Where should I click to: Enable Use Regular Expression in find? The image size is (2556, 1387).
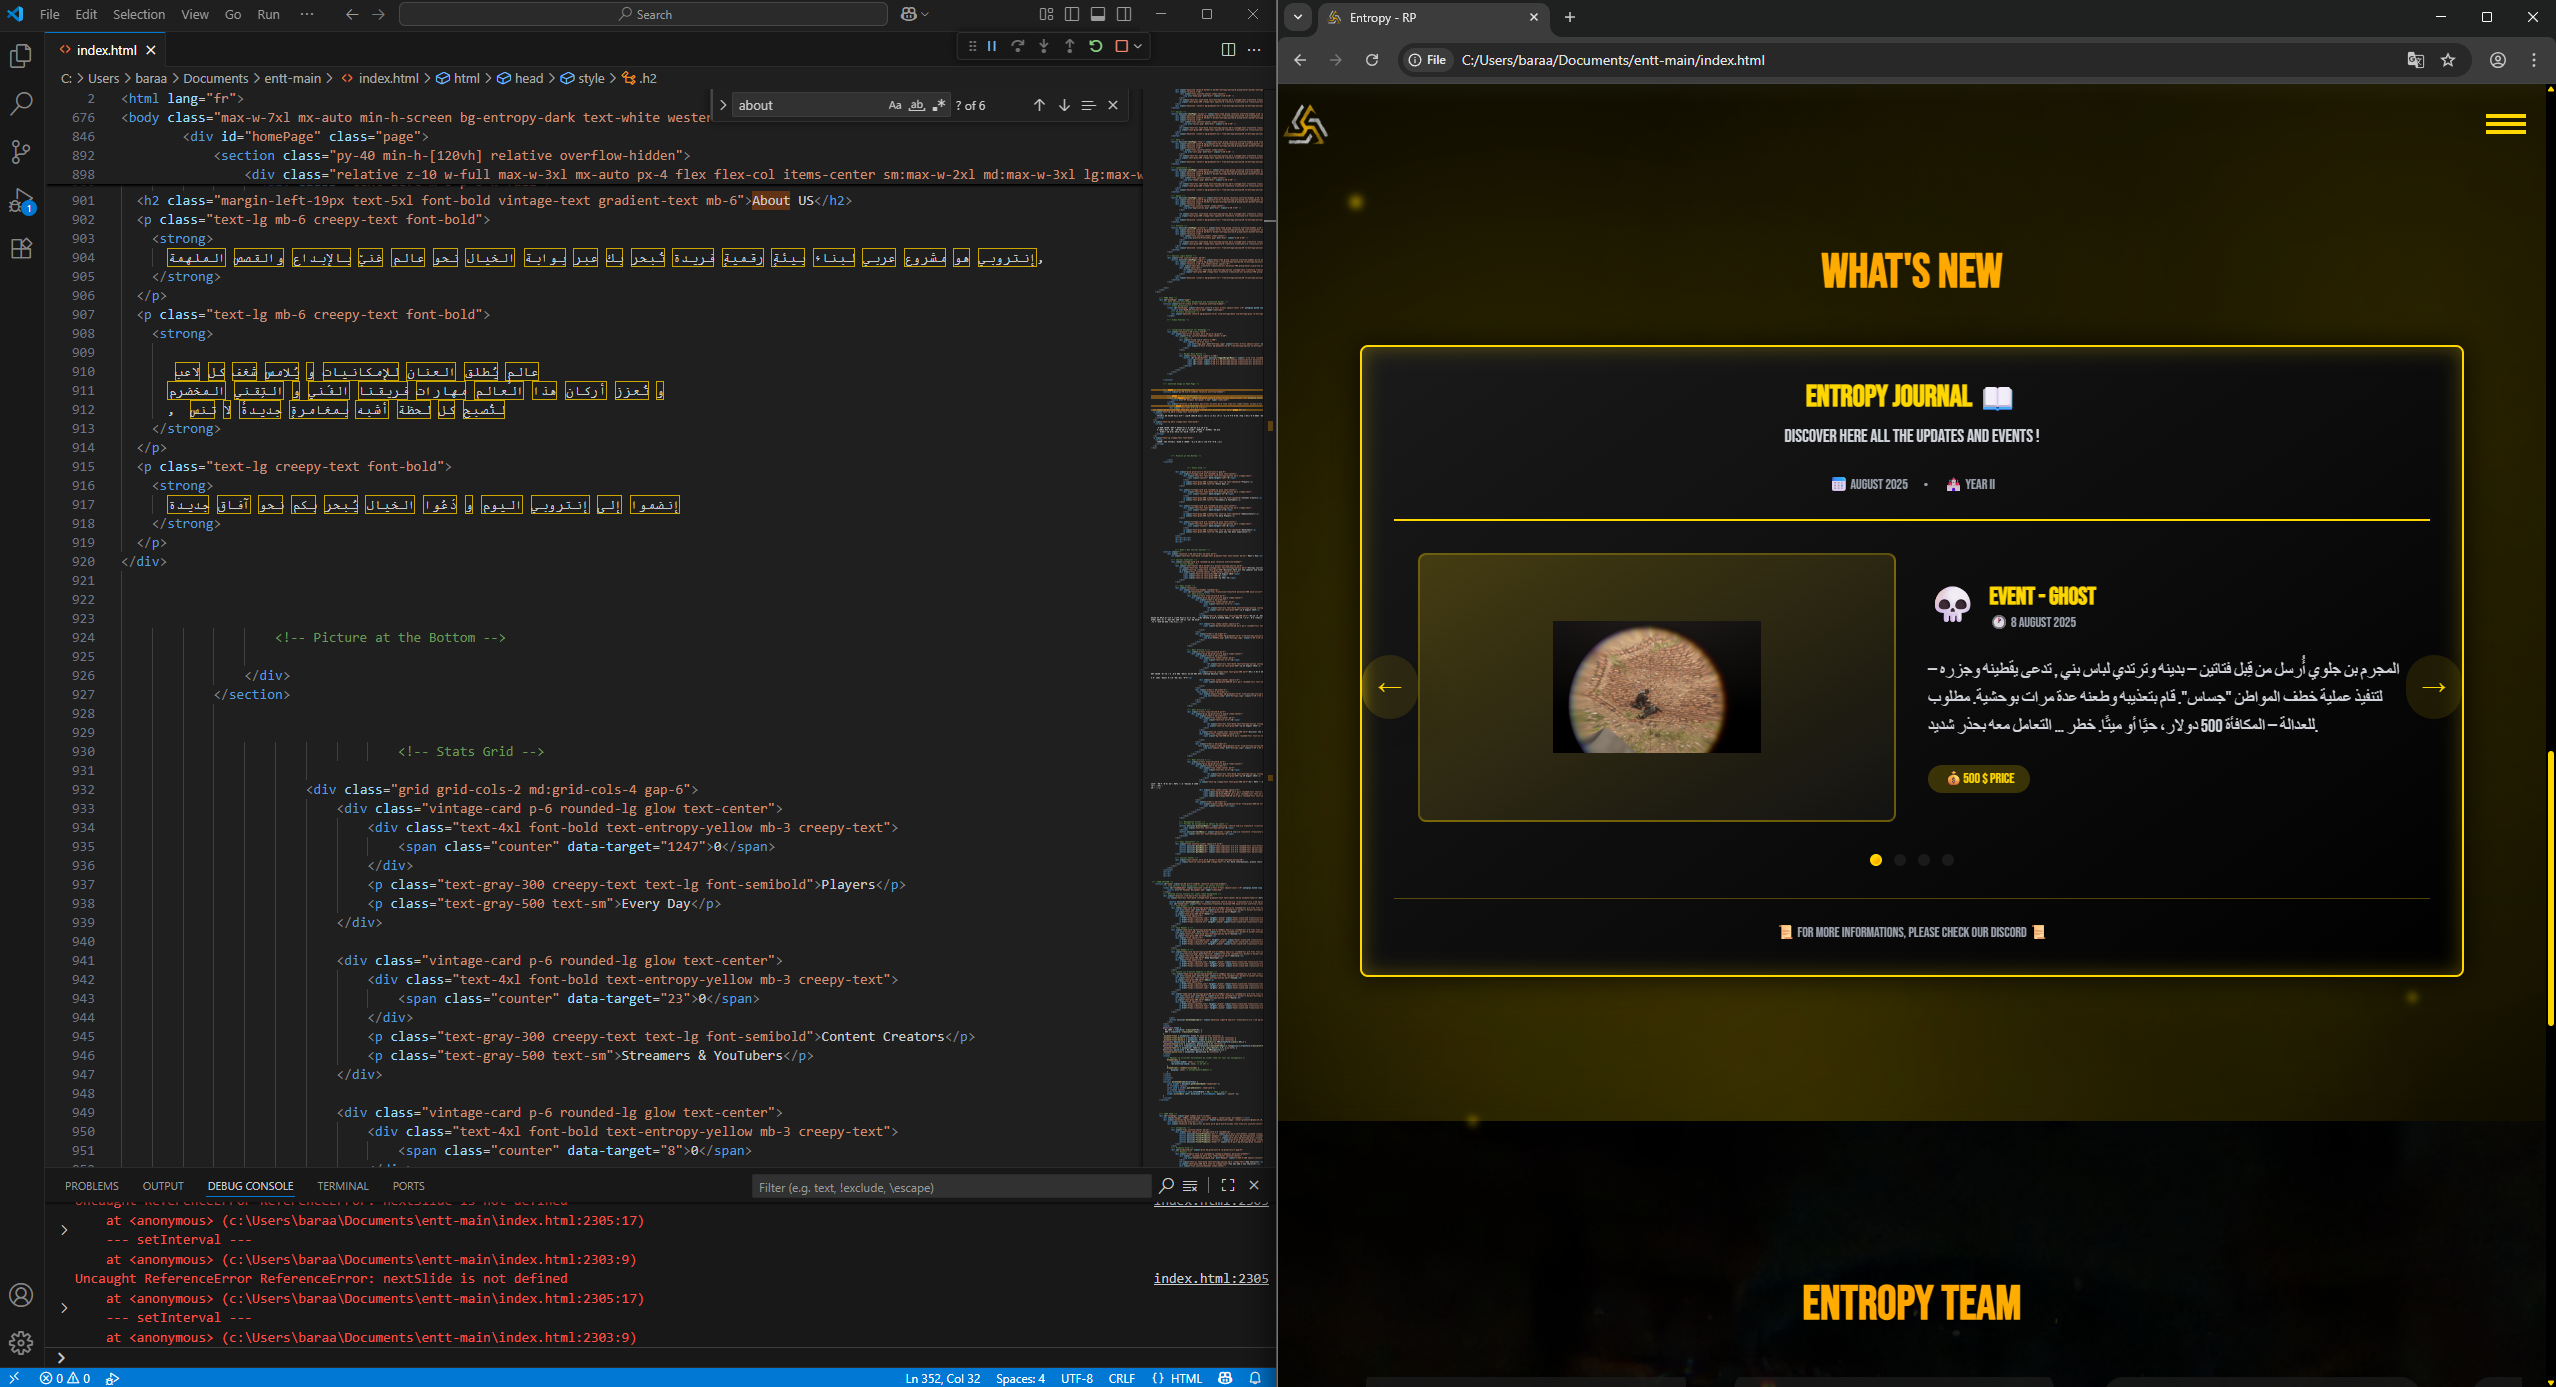938,105
